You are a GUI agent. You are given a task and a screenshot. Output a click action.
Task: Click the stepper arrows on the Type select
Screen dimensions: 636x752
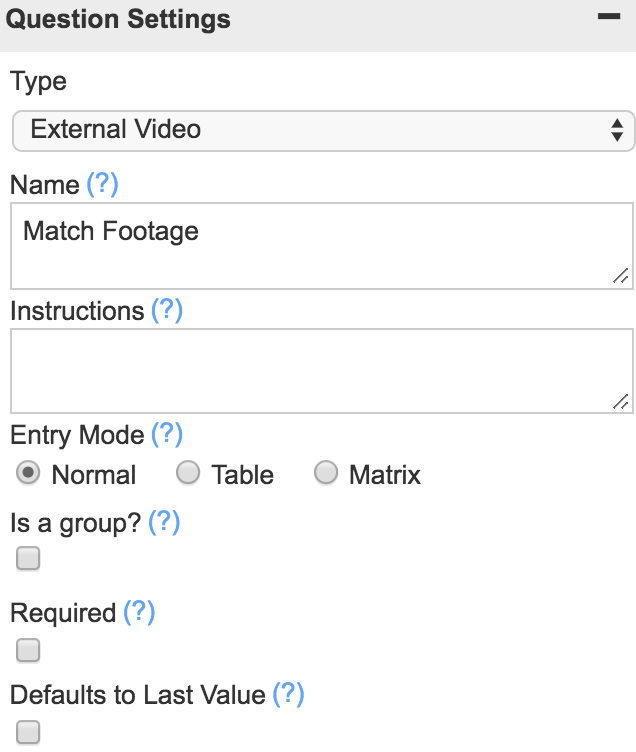pyautogui.click(x=617, y=130)
